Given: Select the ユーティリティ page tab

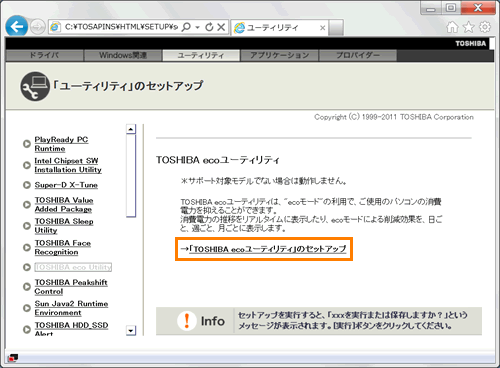Looking at the screenshot, I should click(x=201, y=55).
